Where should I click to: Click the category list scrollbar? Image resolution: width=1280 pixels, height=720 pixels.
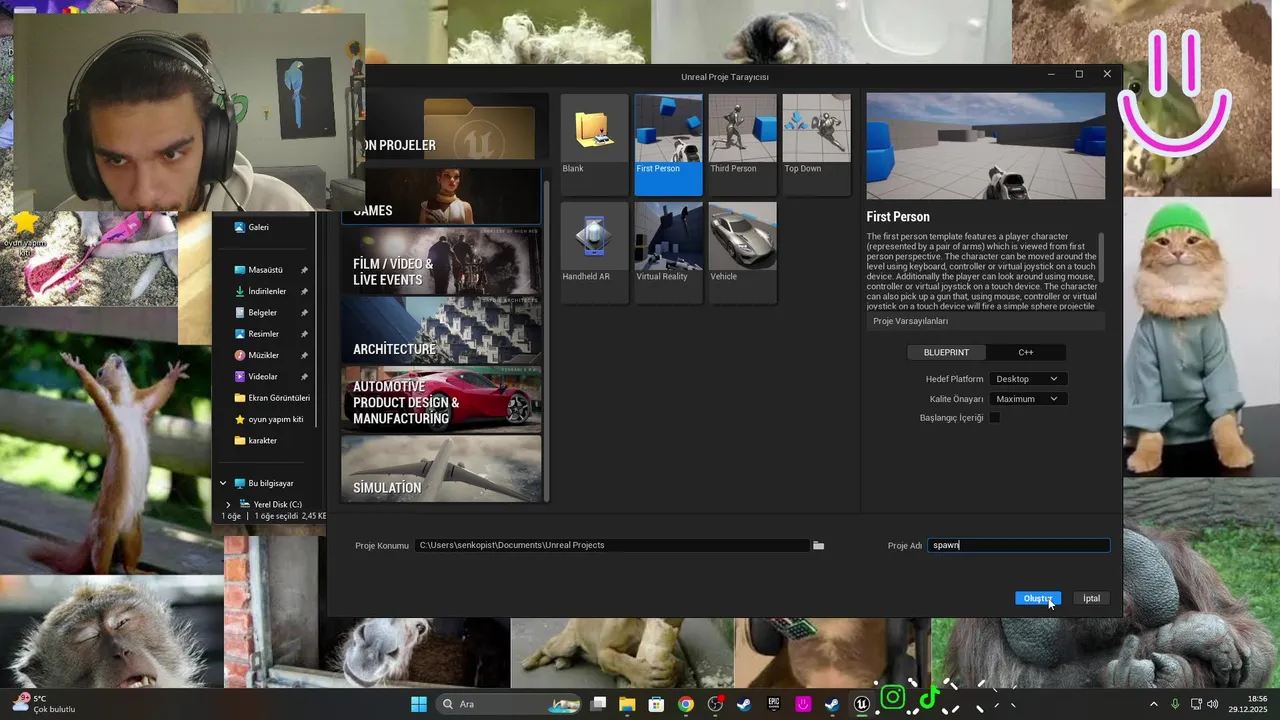[x=546, y=340]
